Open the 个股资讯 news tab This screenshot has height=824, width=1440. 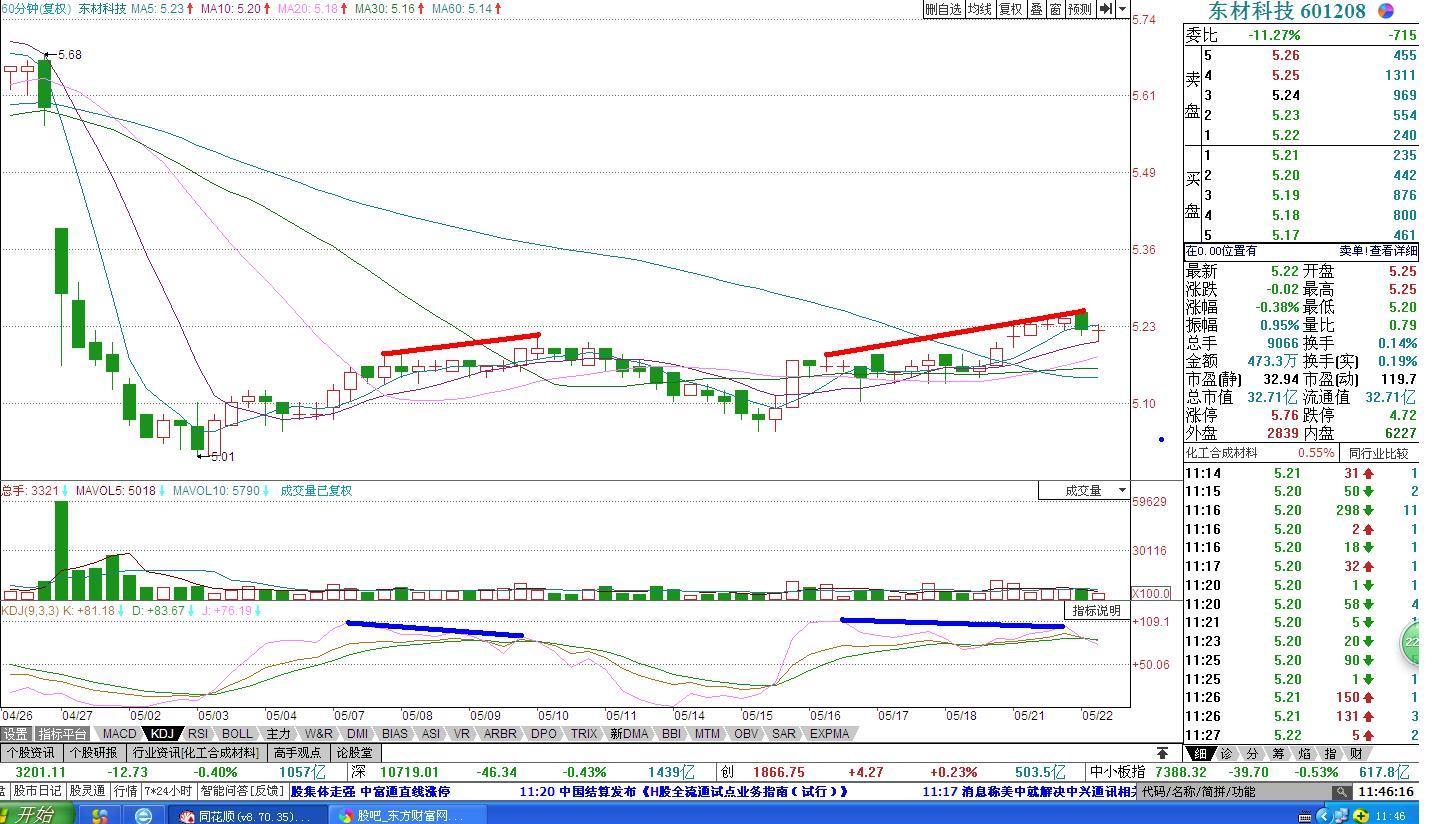click(x=31, y=753)
